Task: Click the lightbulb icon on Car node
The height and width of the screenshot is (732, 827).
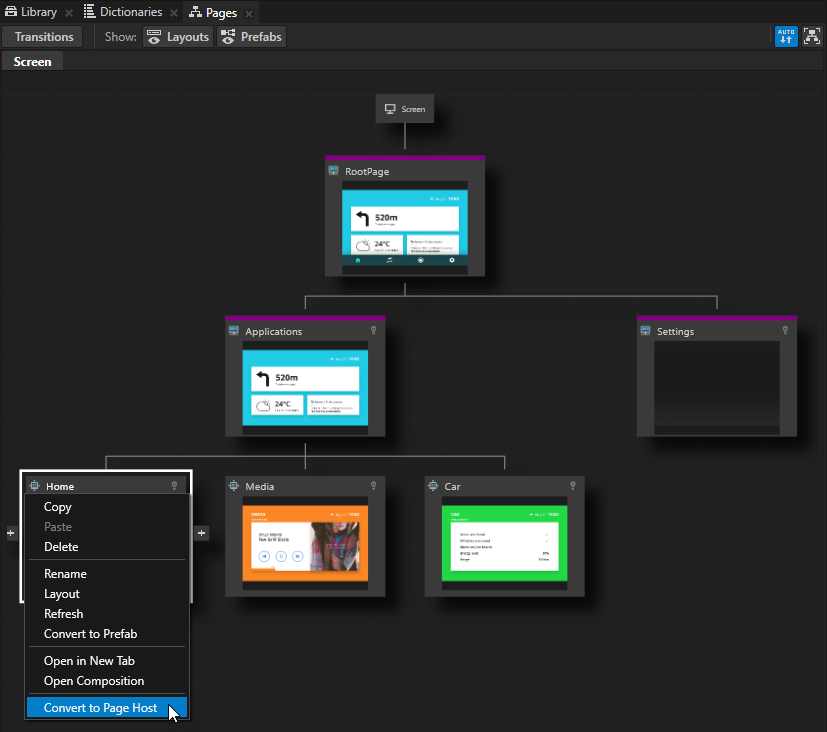Action: click(573, 486)
